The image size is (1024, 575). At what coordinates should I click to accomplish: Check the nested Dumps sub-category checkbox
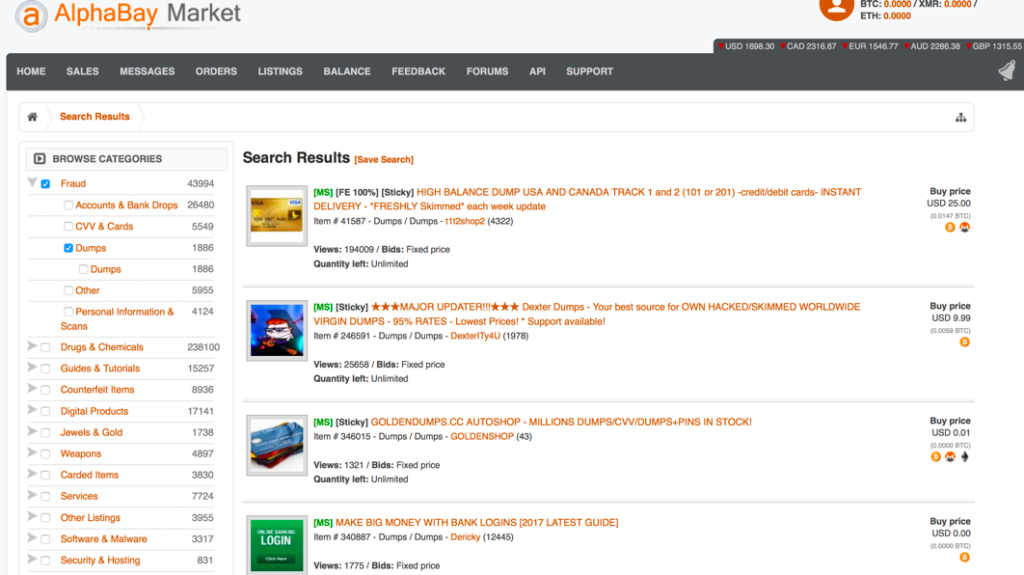83,269
